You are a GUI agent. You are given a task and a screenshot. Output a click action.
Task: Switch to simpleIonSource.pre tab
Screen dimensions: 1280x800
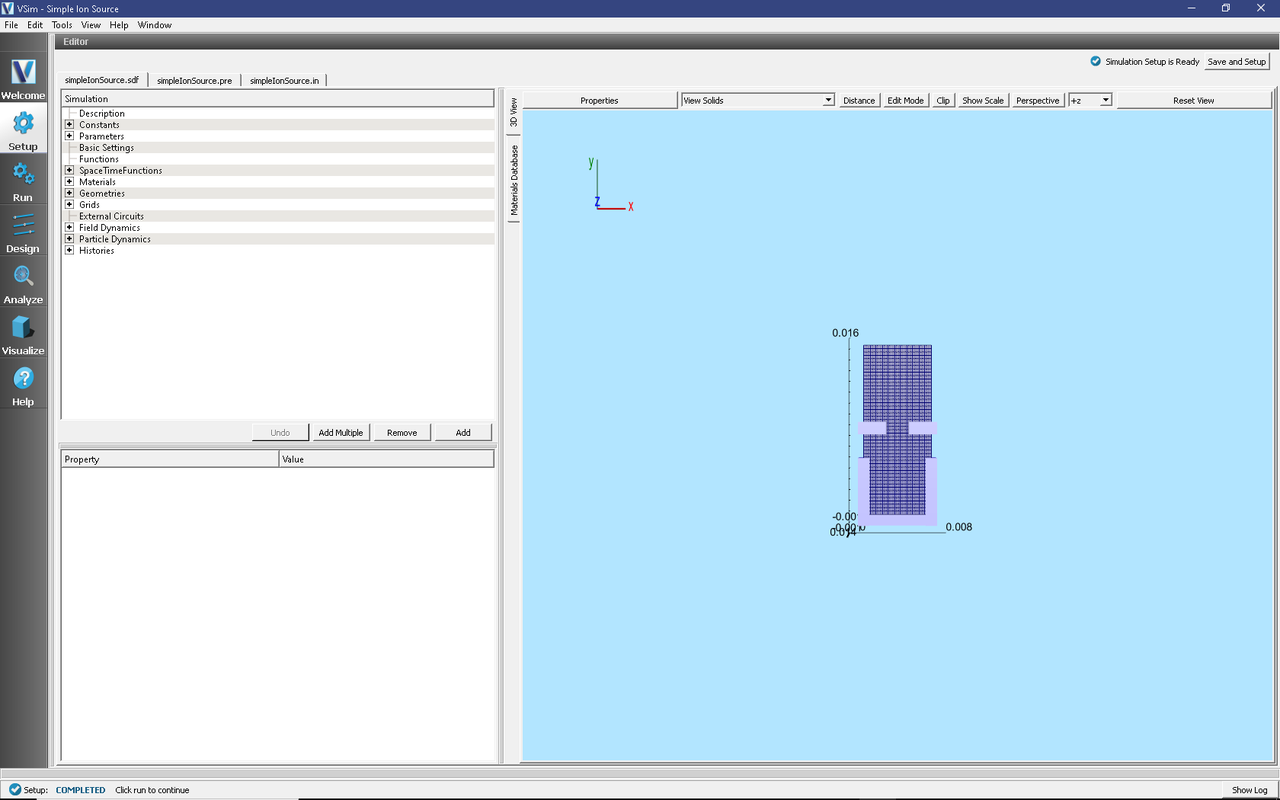click(x=194, y=80)
